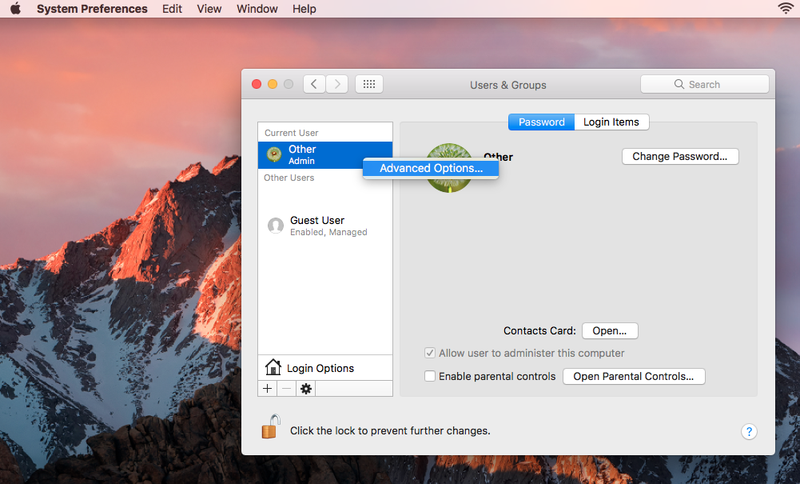
Task: Go forward with the right chevron
Action: click(337, 84)
